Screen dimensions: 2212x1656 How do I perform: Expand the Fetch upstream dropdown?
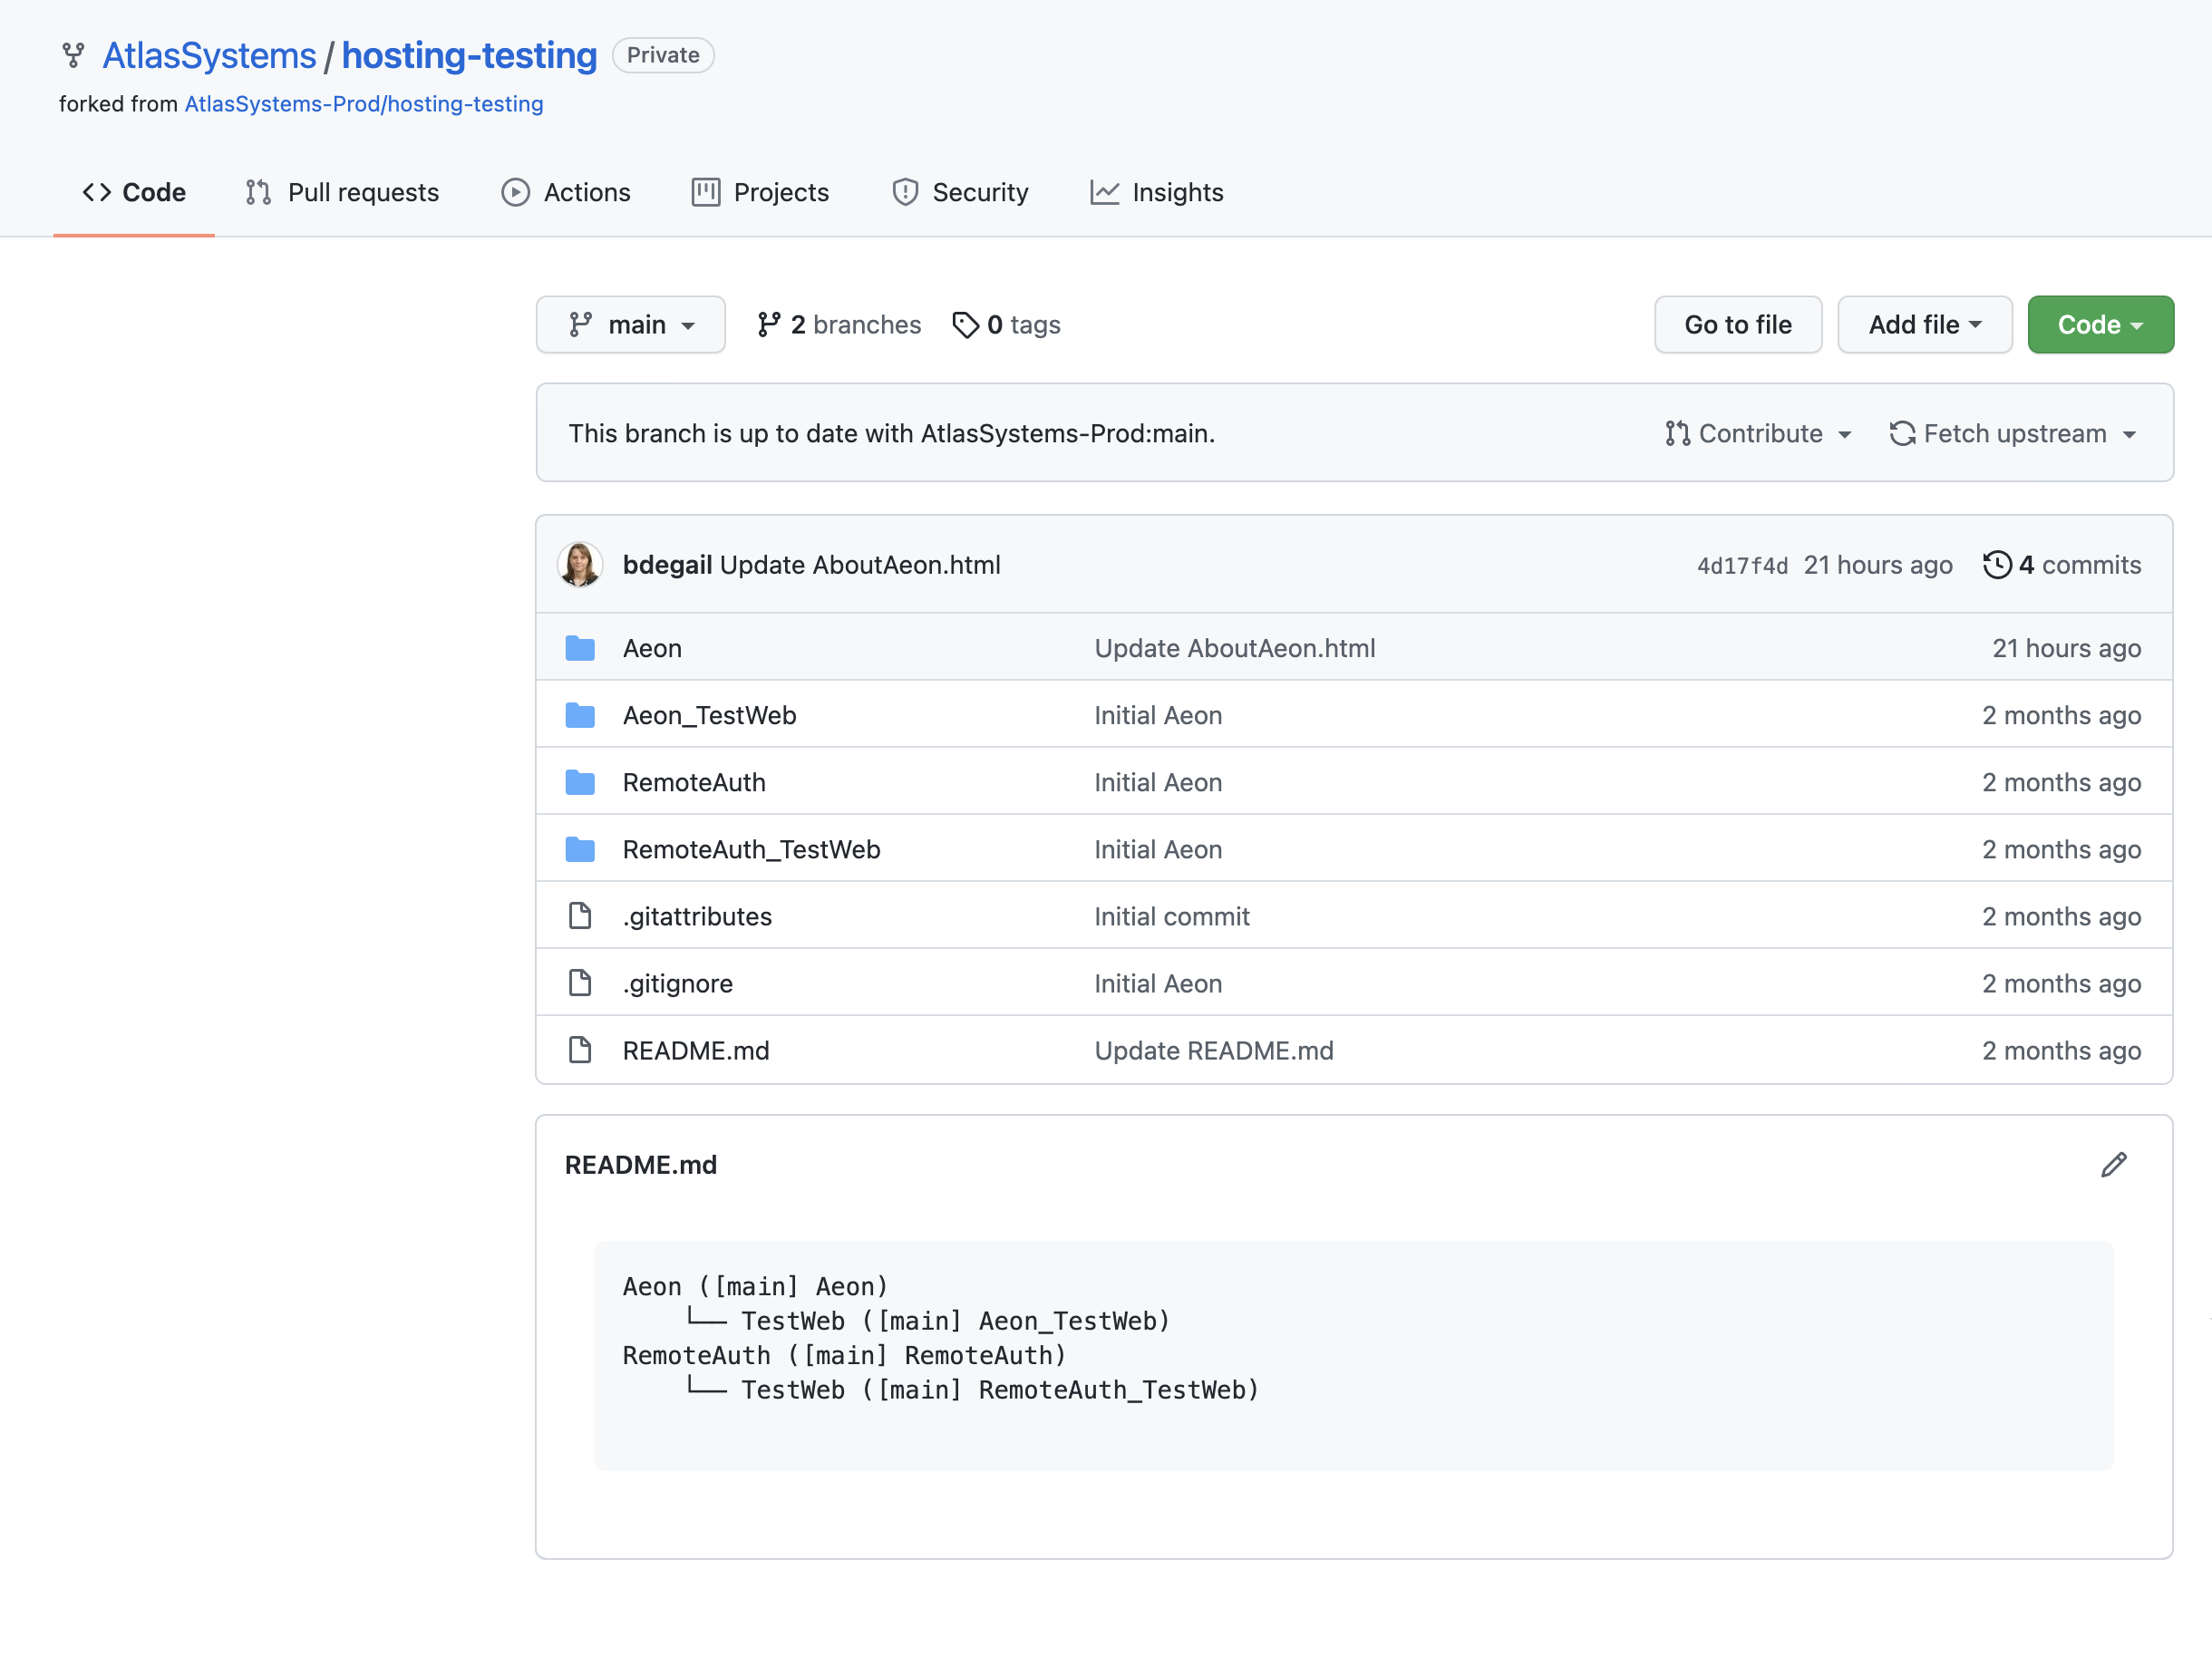[2014, 433]
